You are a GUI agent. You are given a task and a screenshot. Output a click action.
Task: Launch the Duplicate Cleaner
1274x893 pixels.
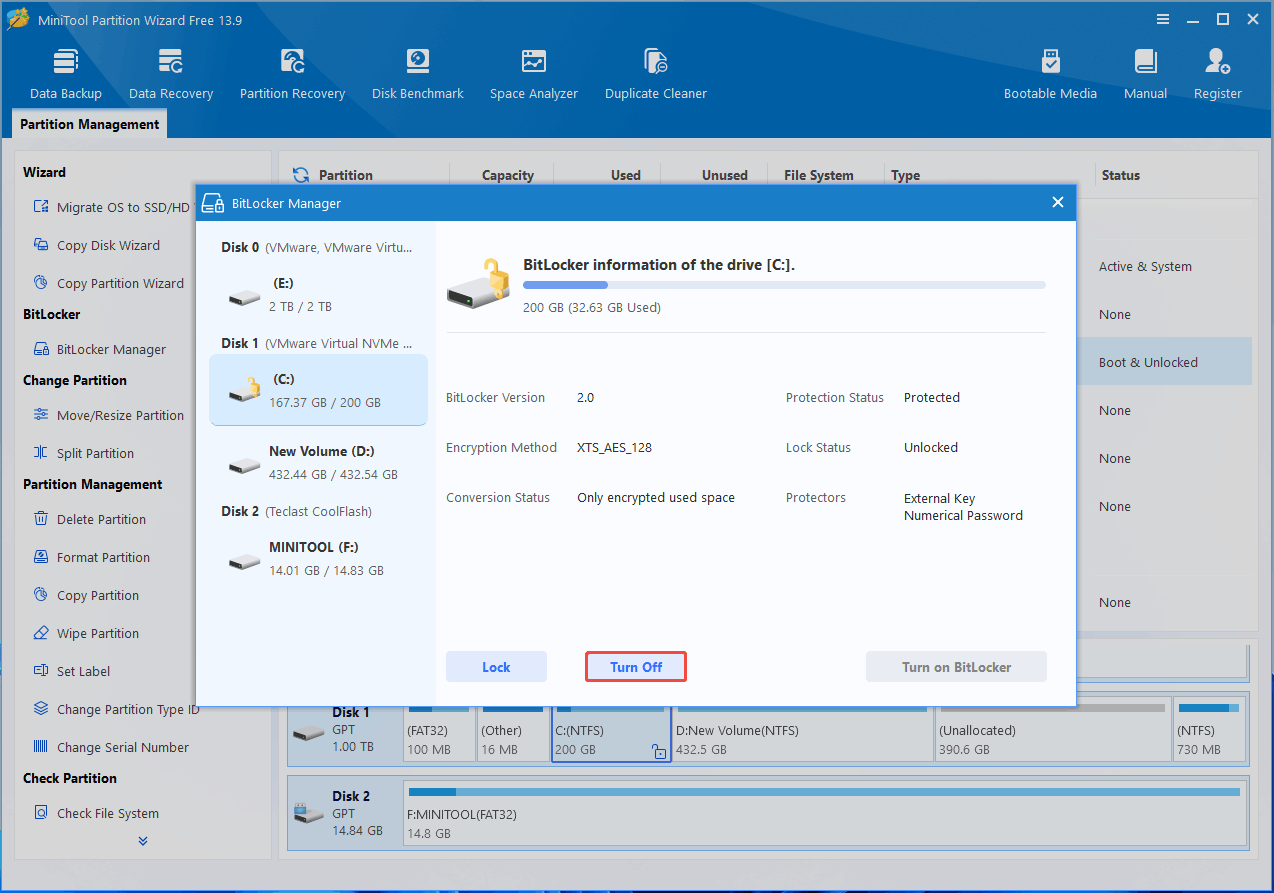click(656, 74)
